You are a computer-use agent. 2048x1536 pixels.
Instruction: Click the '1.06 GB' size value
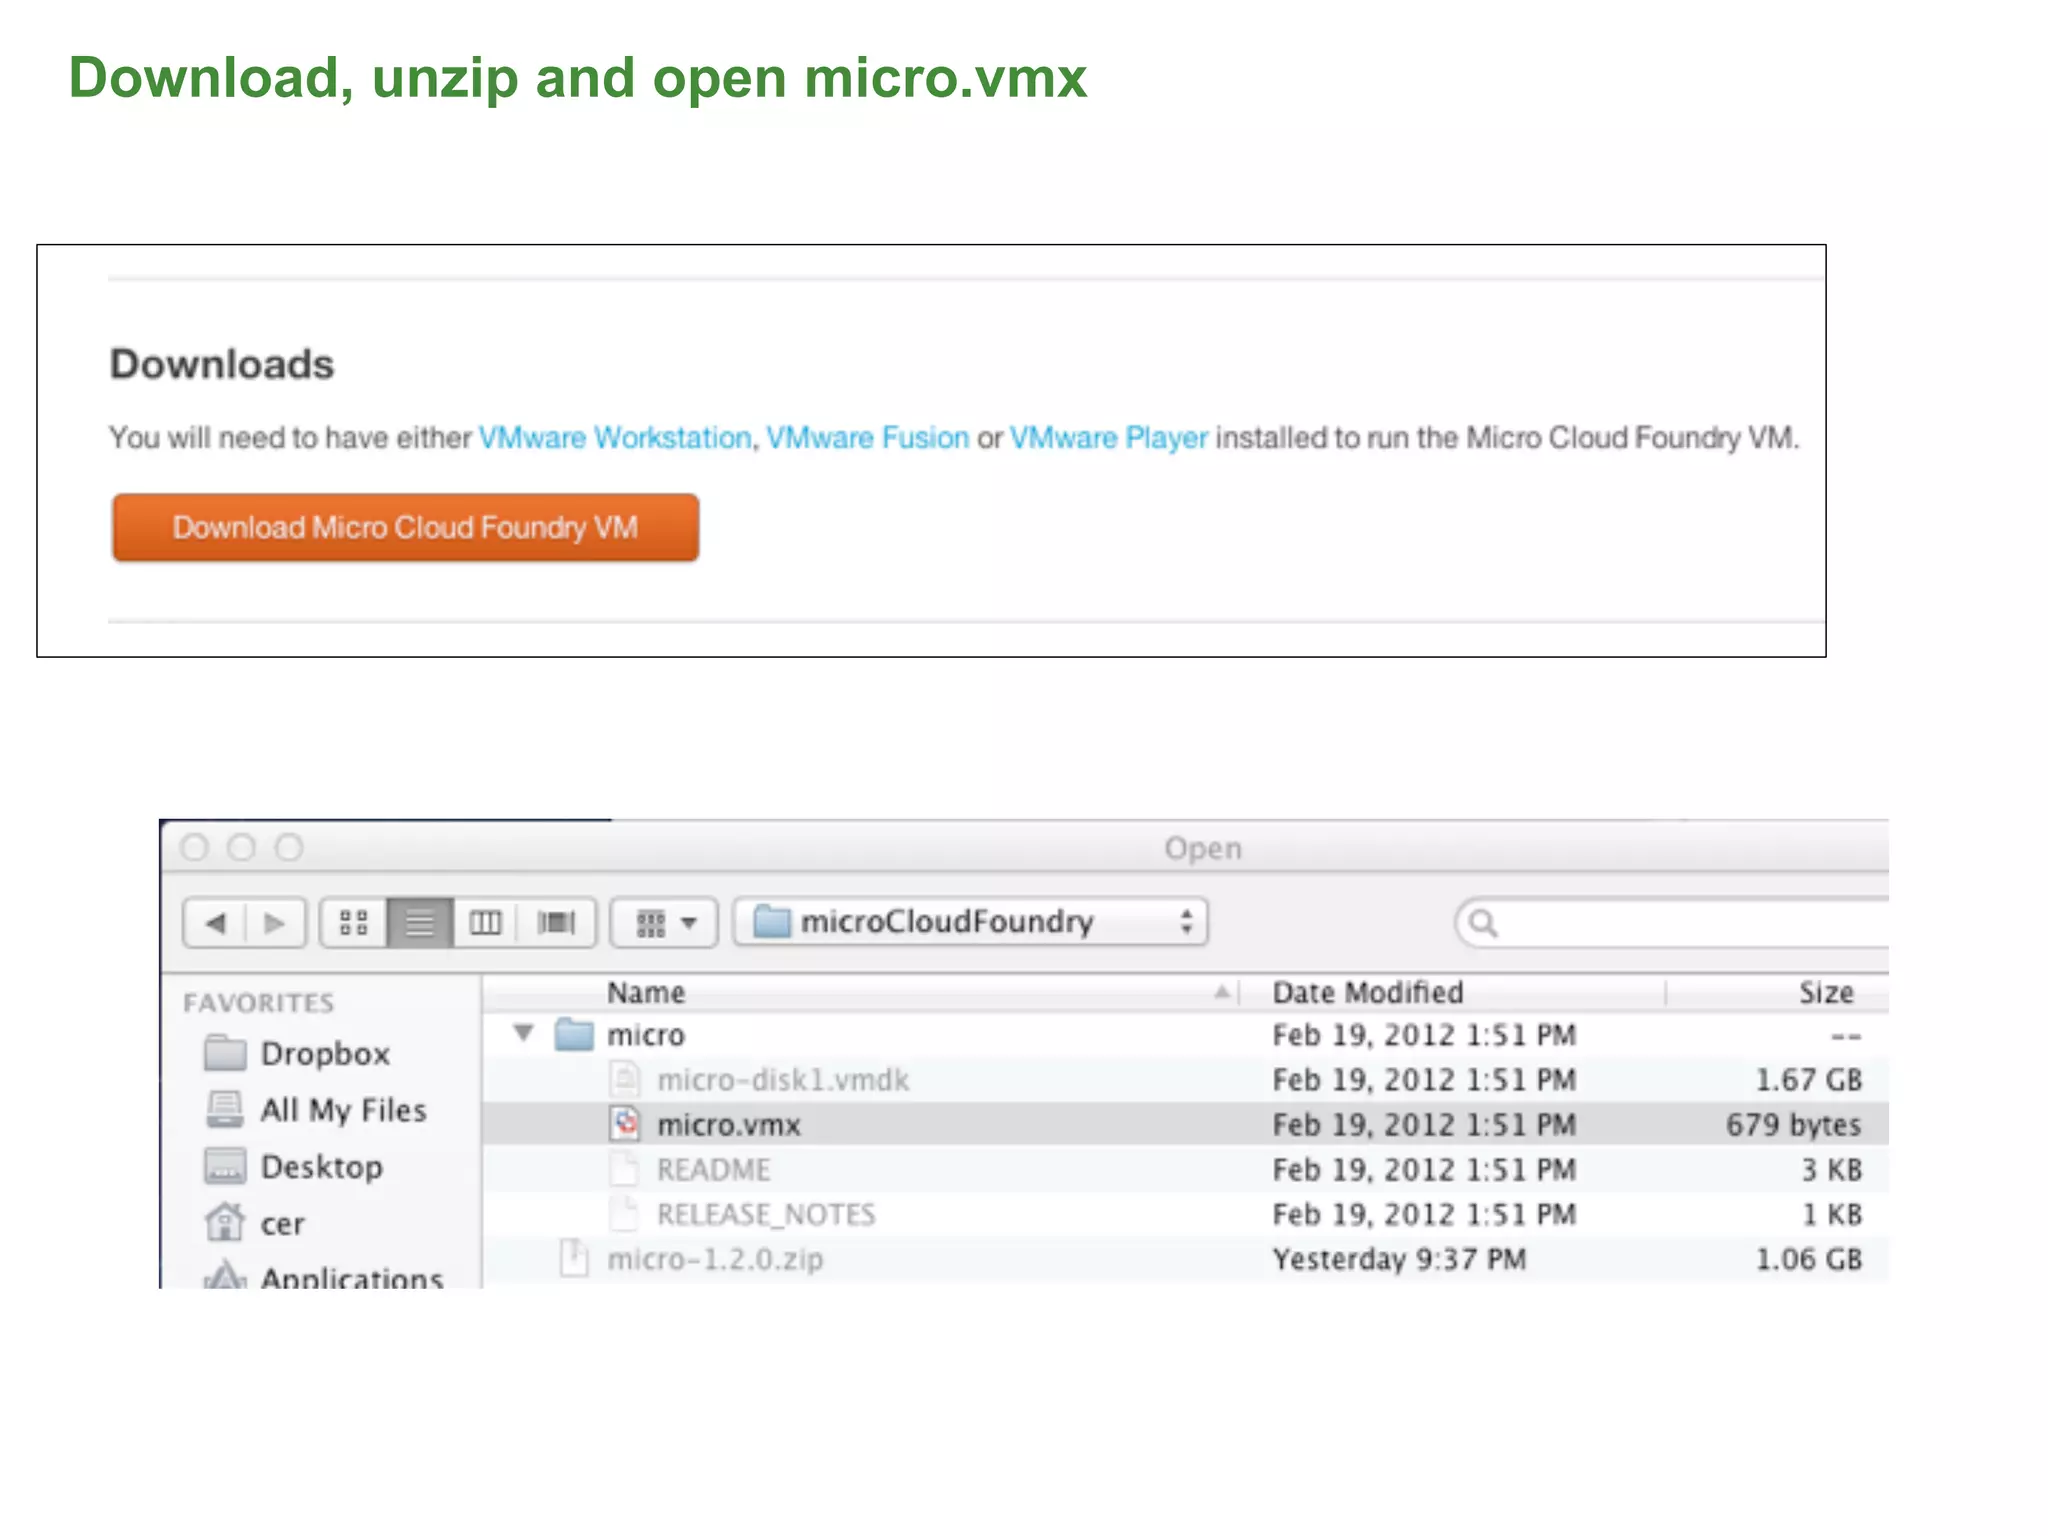point(1809,1259)
